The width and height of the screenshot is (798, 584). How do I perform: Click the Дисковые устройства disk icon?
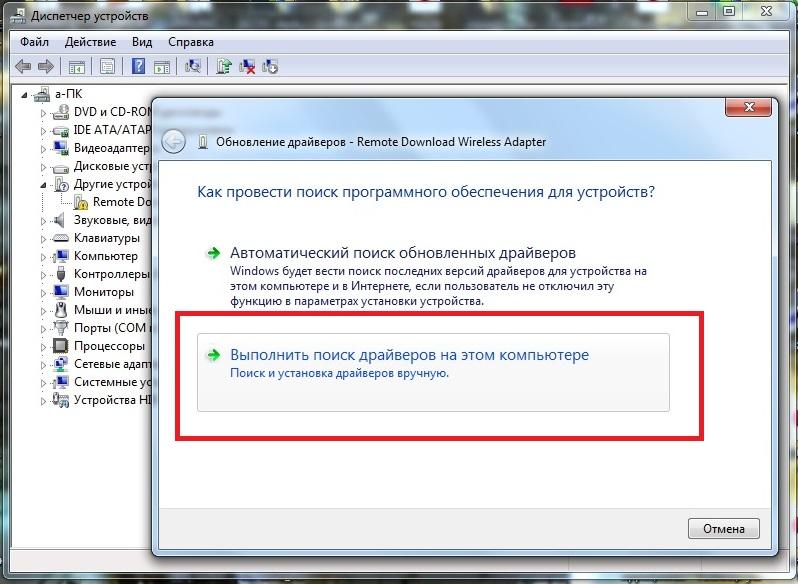[61, 167]
